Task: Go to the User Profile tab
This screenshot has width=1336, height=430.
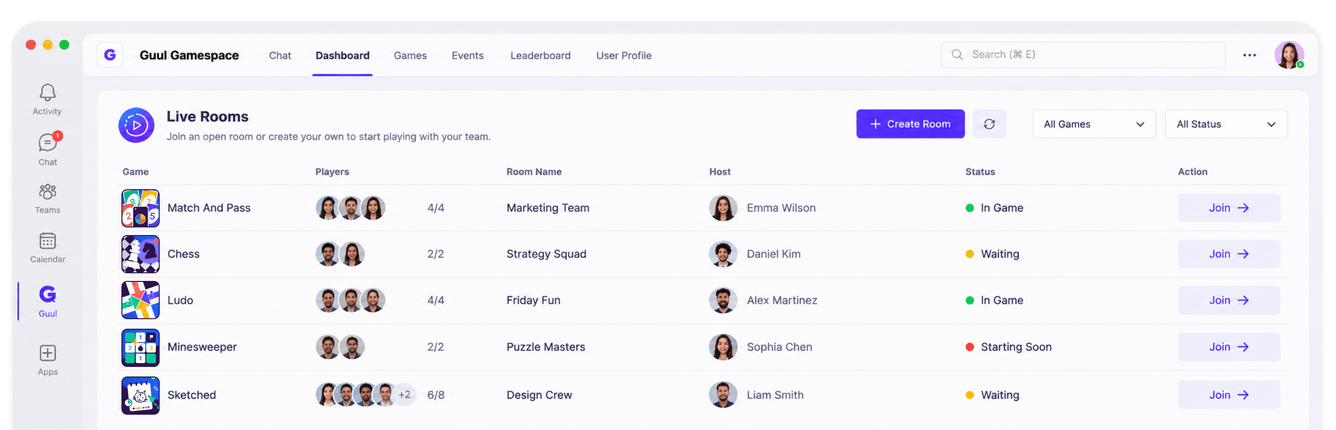Action: tap(624, 56)
